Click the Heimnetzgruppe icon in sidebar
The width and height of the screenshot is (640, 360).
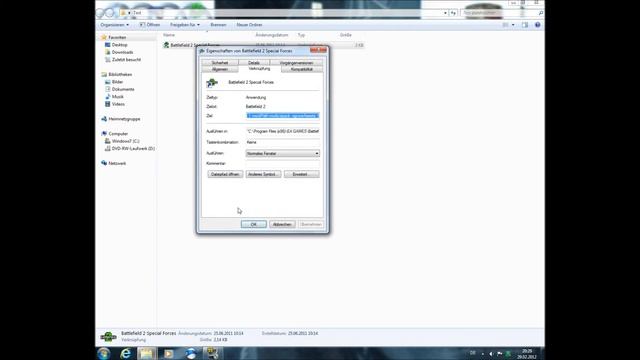point(104,119)
